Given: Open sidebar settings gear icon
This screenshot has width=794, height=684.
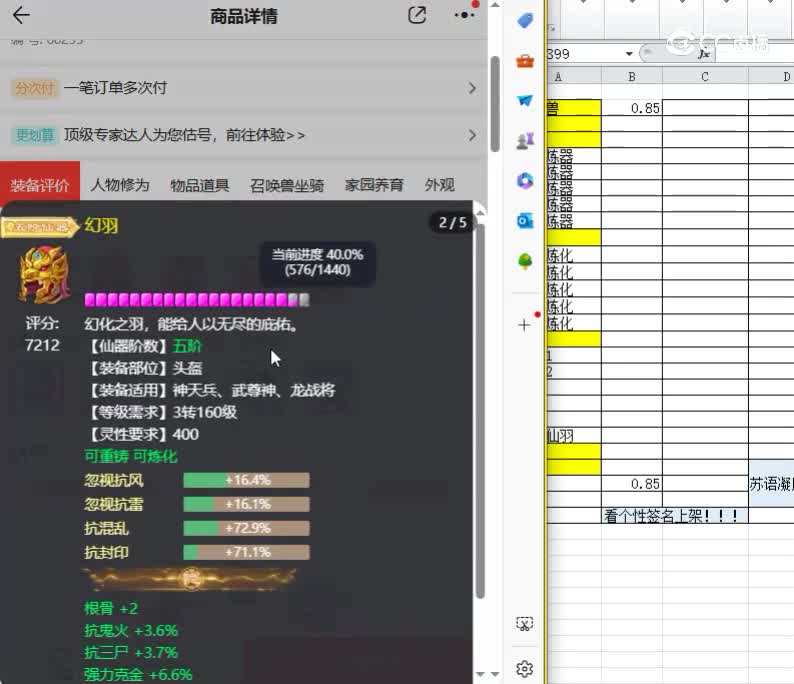Looking at the screenshot, I should coord(525,669).
